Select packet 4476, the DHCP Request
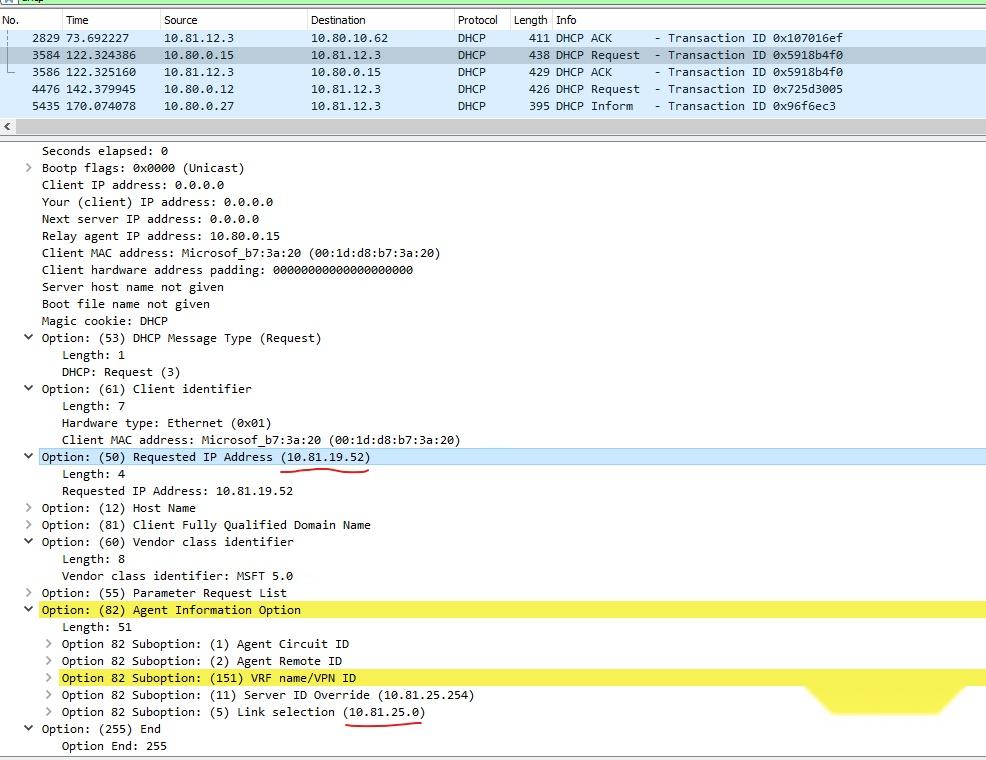Screen dimensions: 986x760 300,88
